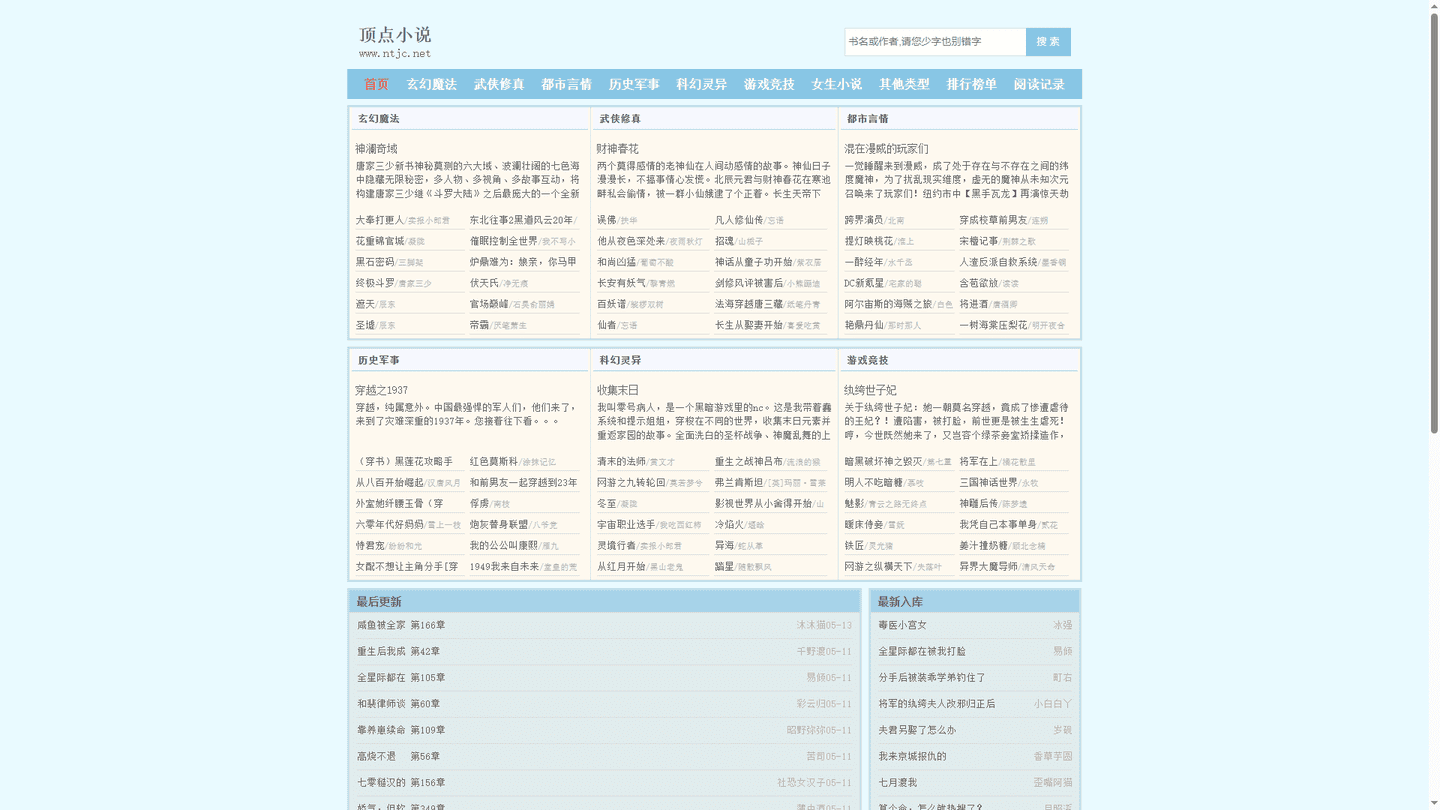The image size is (1440, 810).
Task: Open the featured novel 收集末日
Action: [x=618, y=390]
